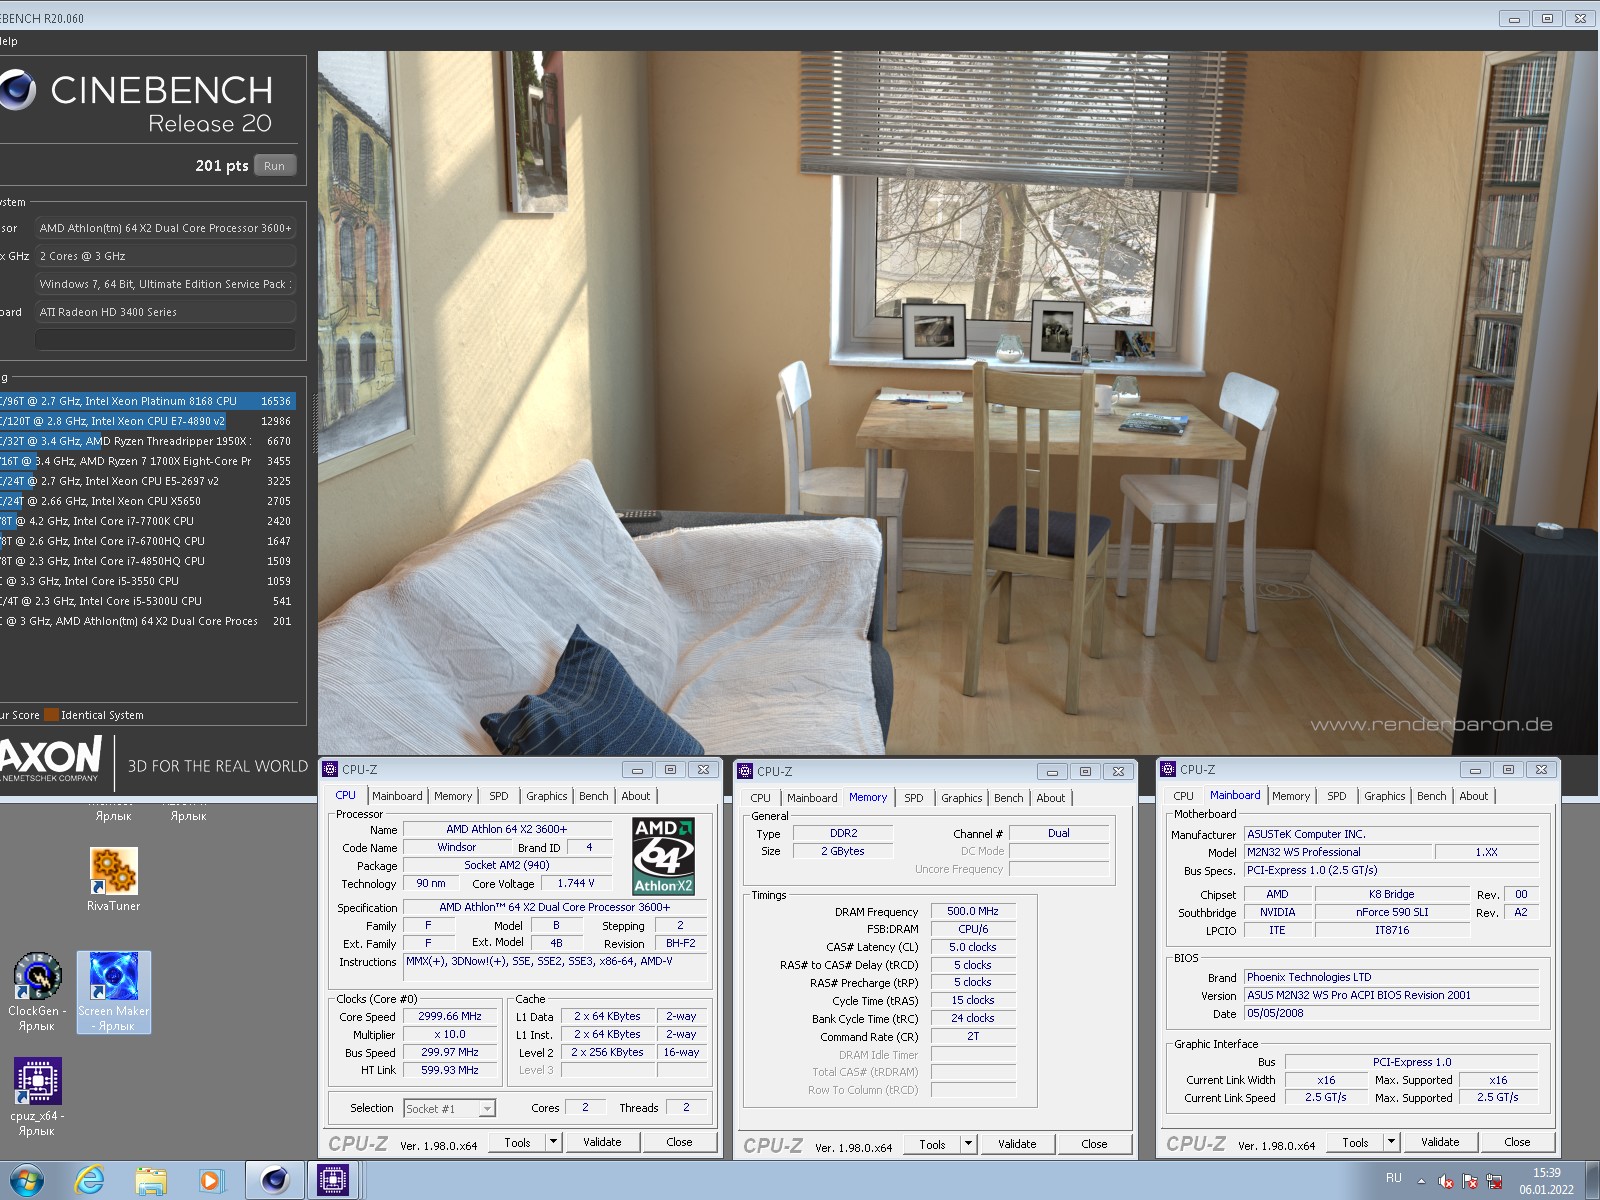Expand Tools dropdown arrow in left CPU-Z
Viewport: 1600px width, 1200px height.
click(x=553, y=1142)
